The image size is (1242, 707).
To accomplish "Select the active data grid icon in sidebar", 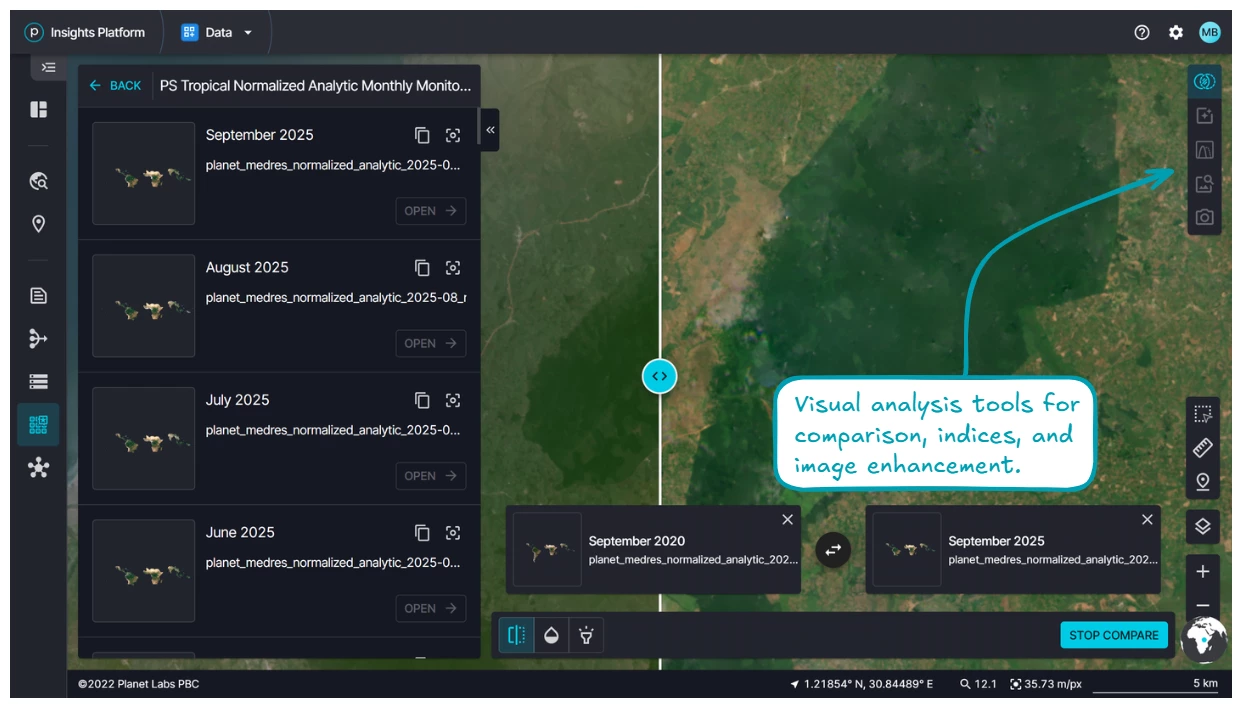I will click(38, 424).
